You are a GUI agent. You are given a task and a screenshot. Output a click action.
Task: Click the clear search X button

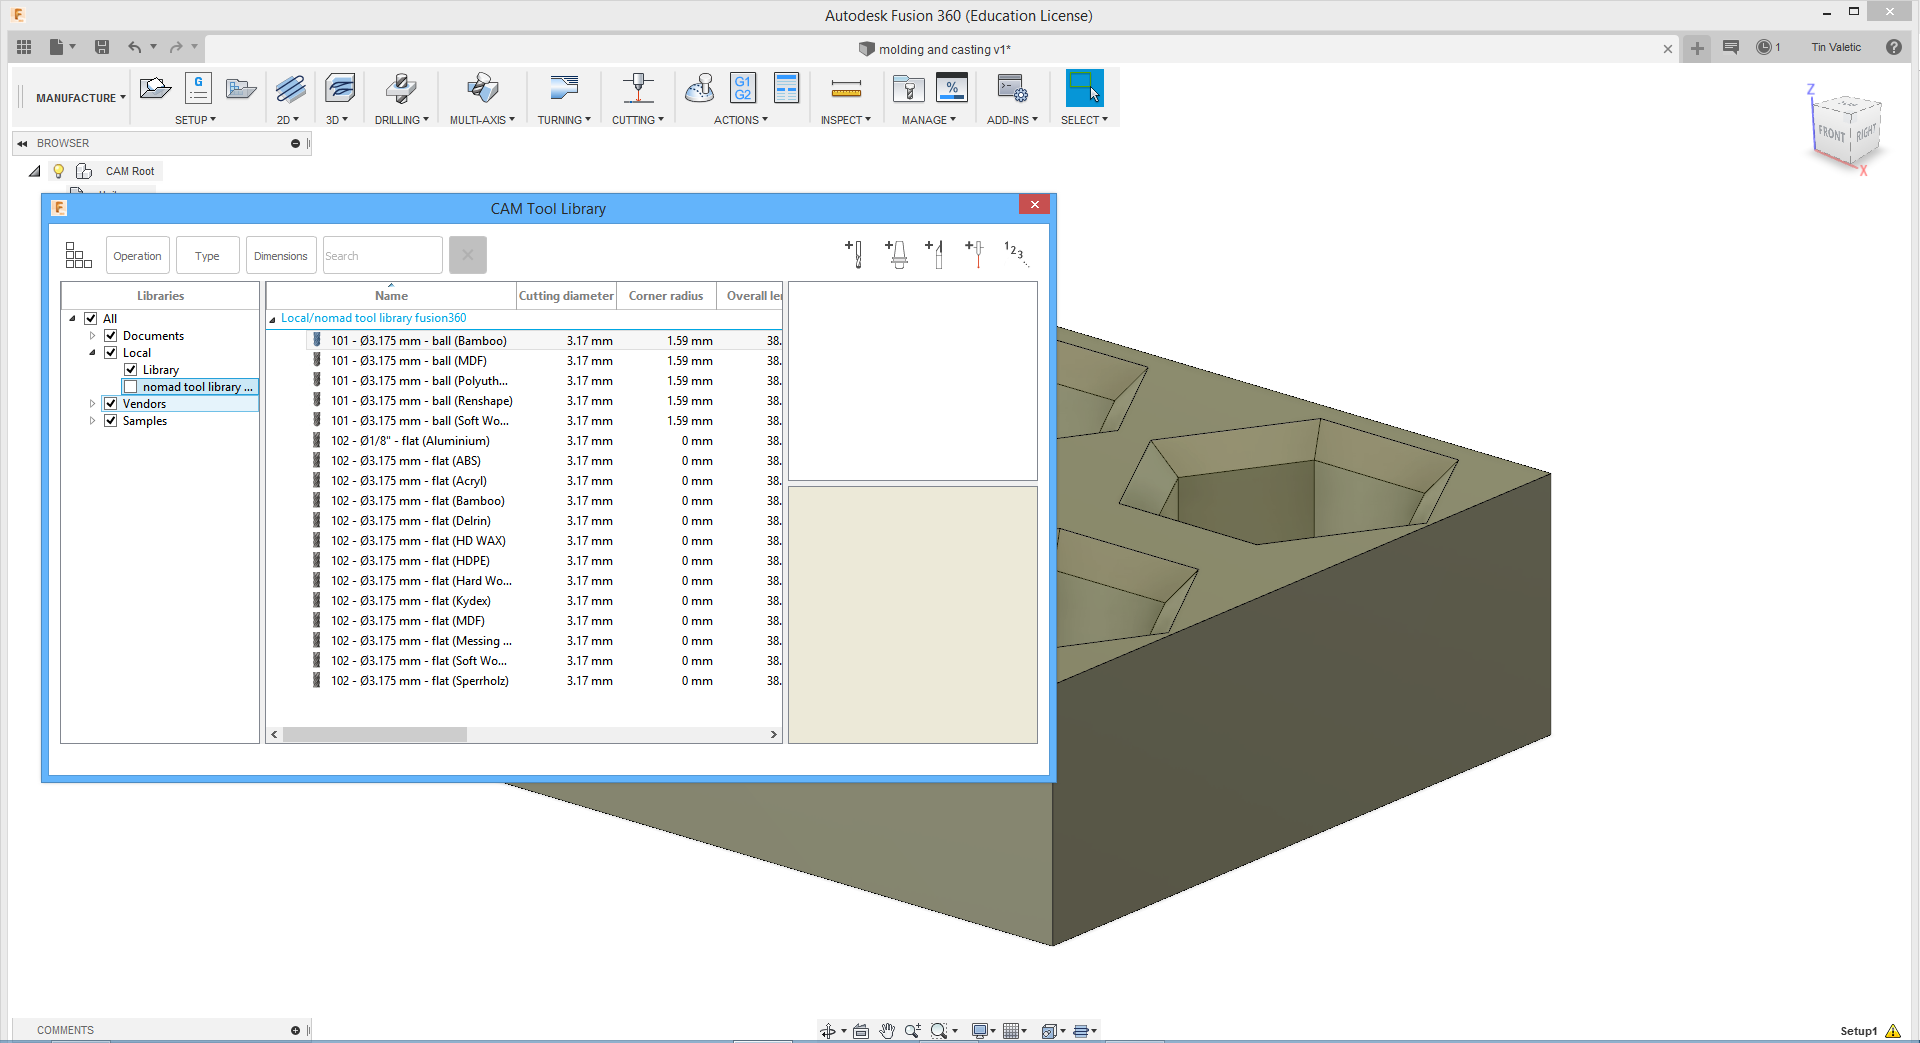[x=468, y=255]
